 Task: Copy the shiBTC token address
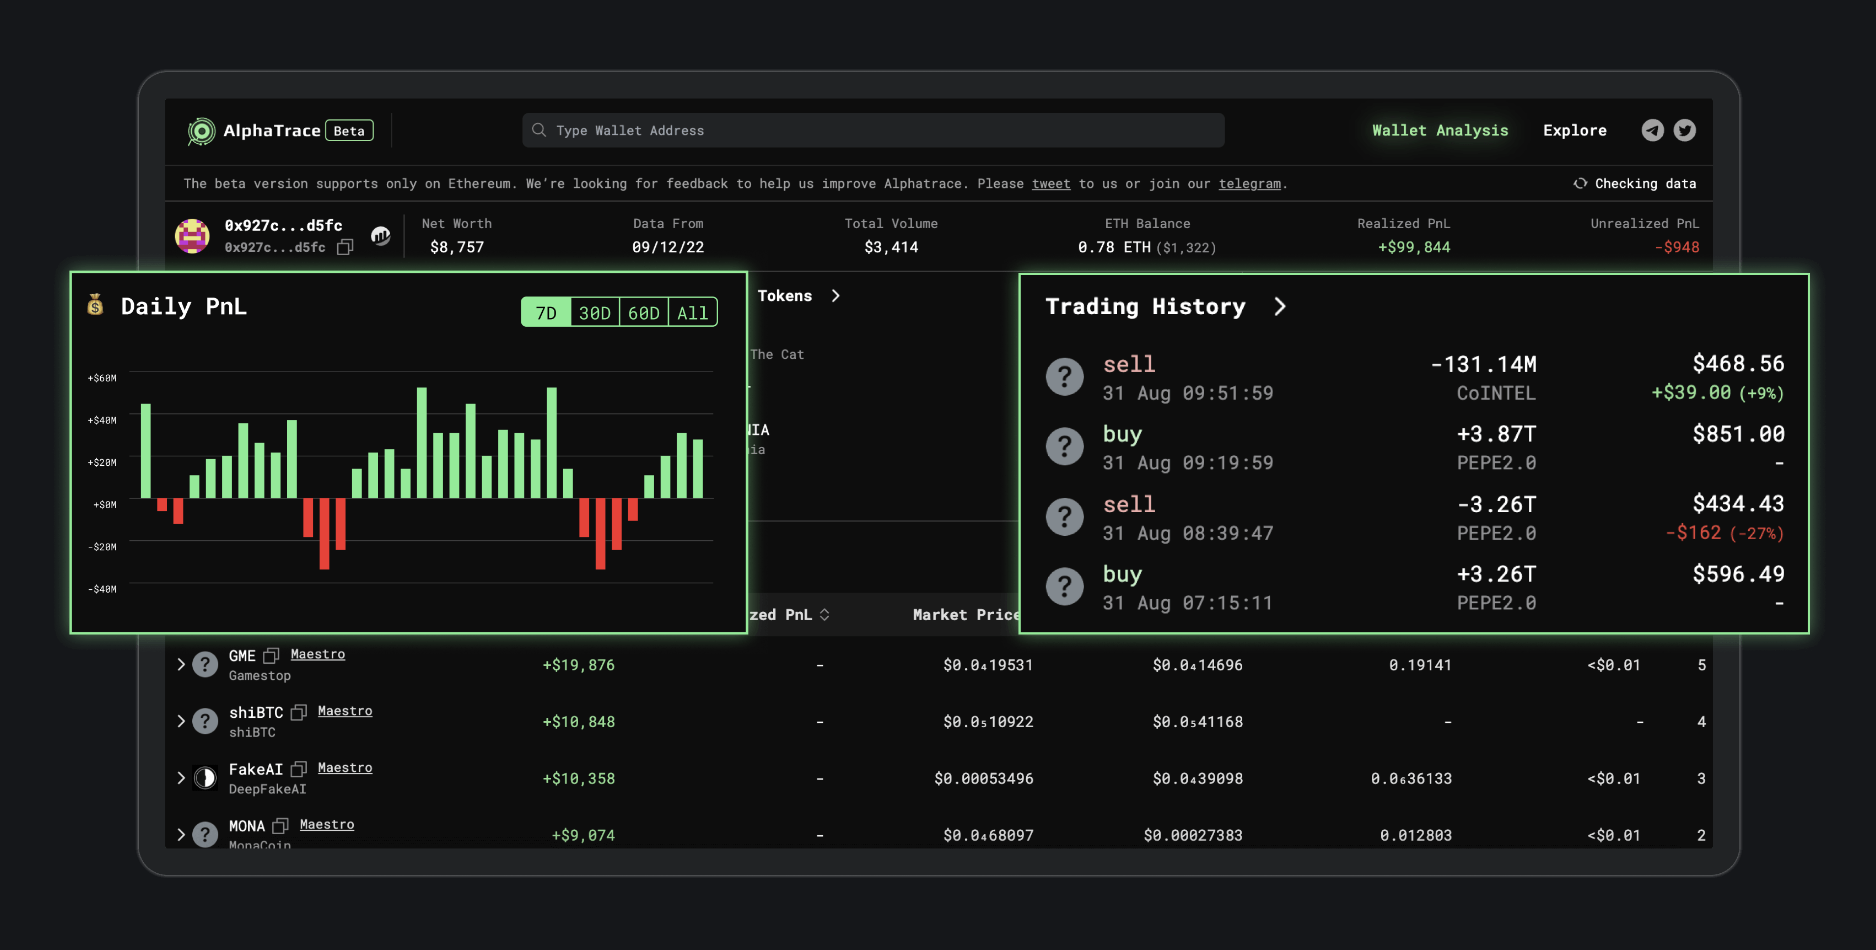click(298, 713)
